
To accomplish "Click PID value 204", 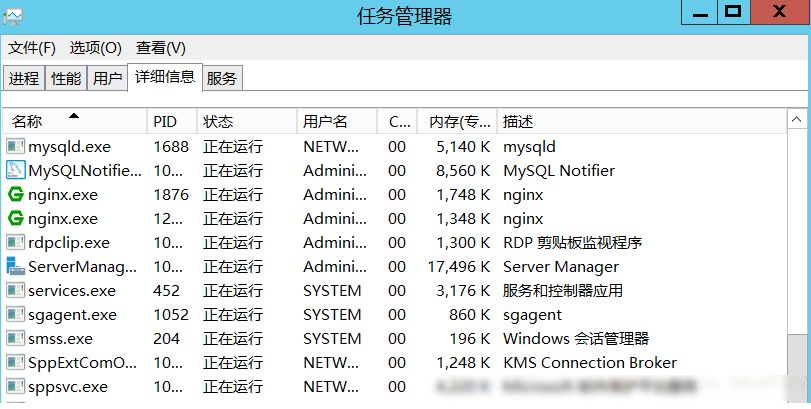I will 167,339.
